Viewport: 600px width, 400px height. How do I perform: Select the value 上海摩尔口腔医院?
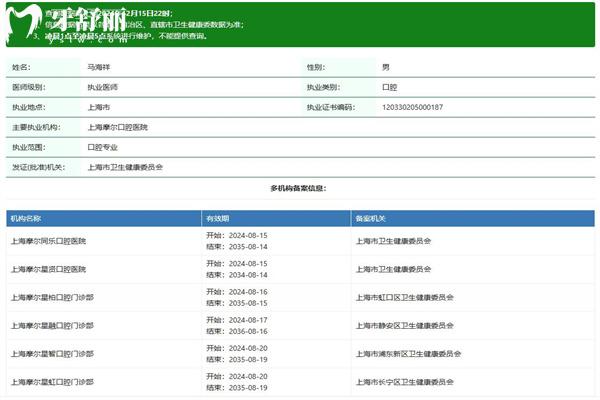point(117,127)
